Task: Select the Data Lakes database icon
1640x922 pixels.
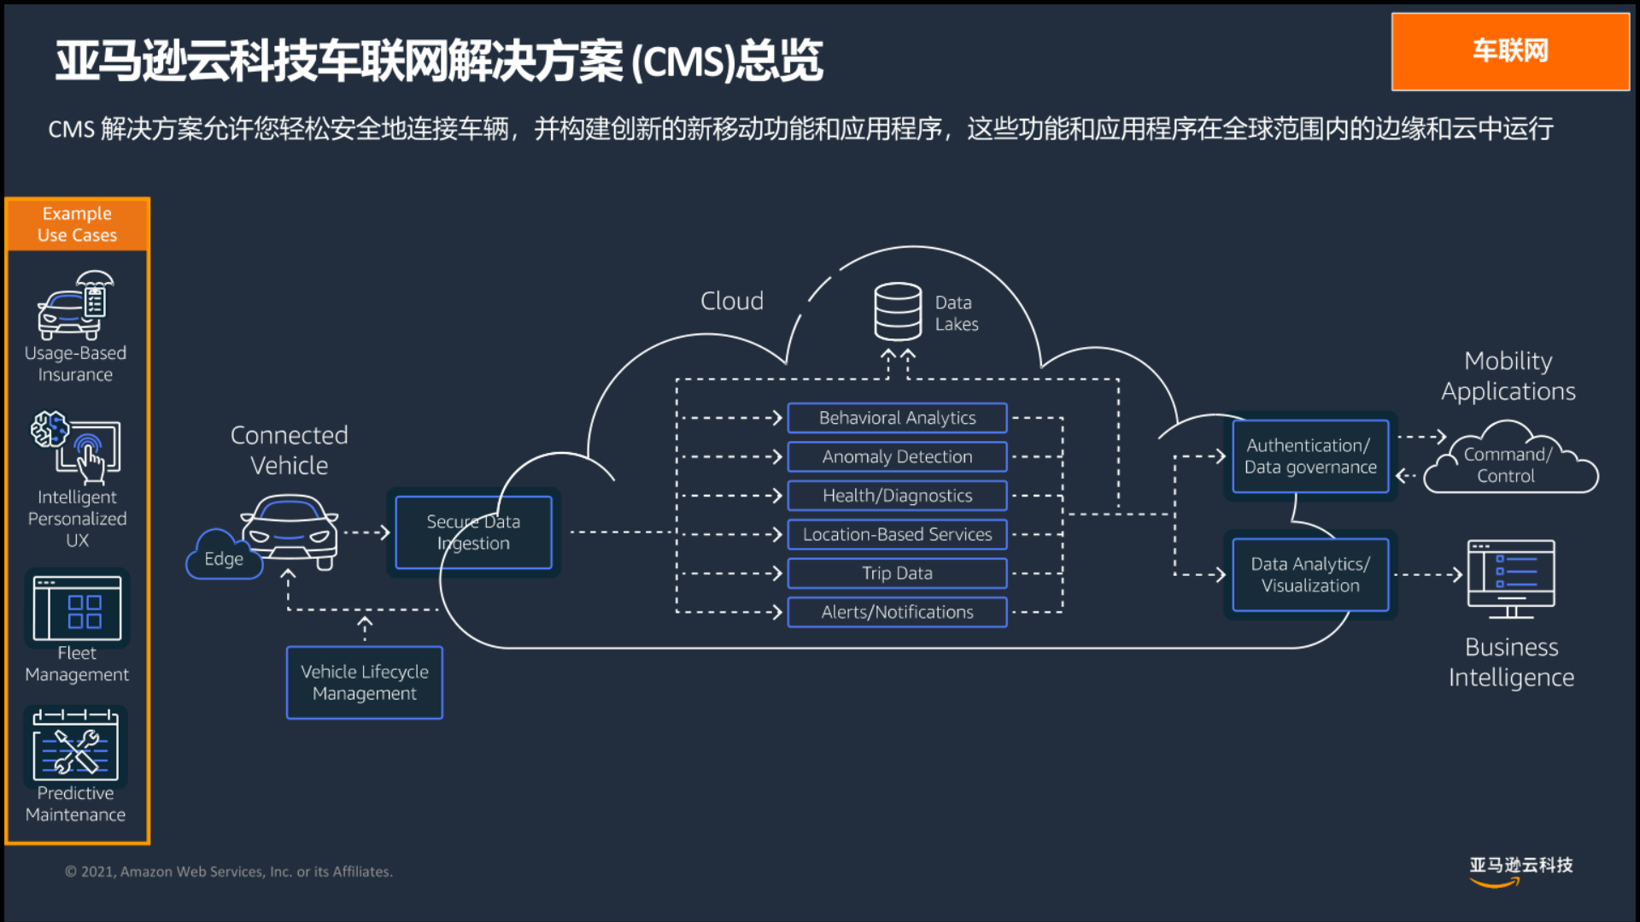Action: click(x=897, y=312)
